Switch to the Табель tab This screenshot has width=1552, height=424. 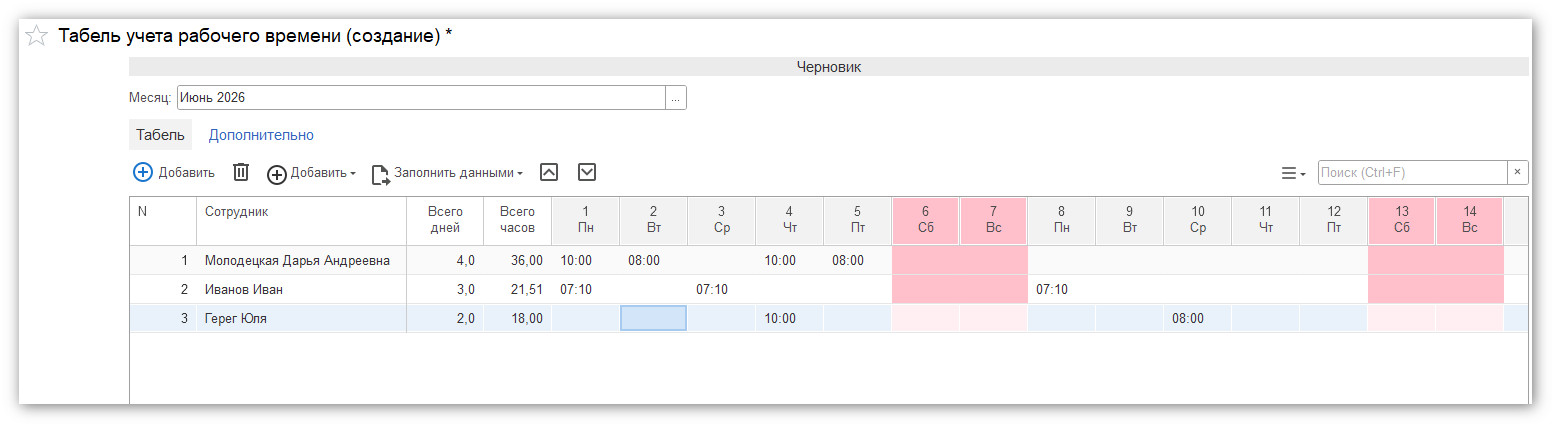pos(160,135)
